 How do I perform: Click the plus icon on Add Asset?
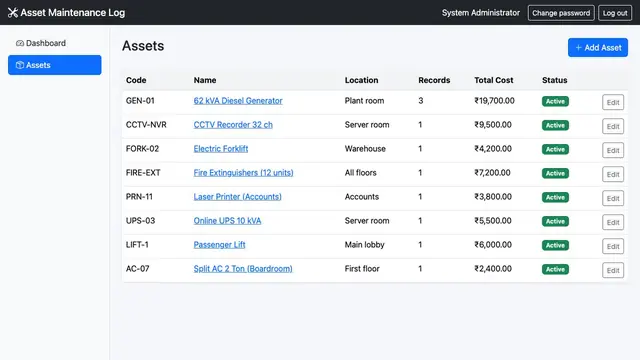tap(578, 48)
